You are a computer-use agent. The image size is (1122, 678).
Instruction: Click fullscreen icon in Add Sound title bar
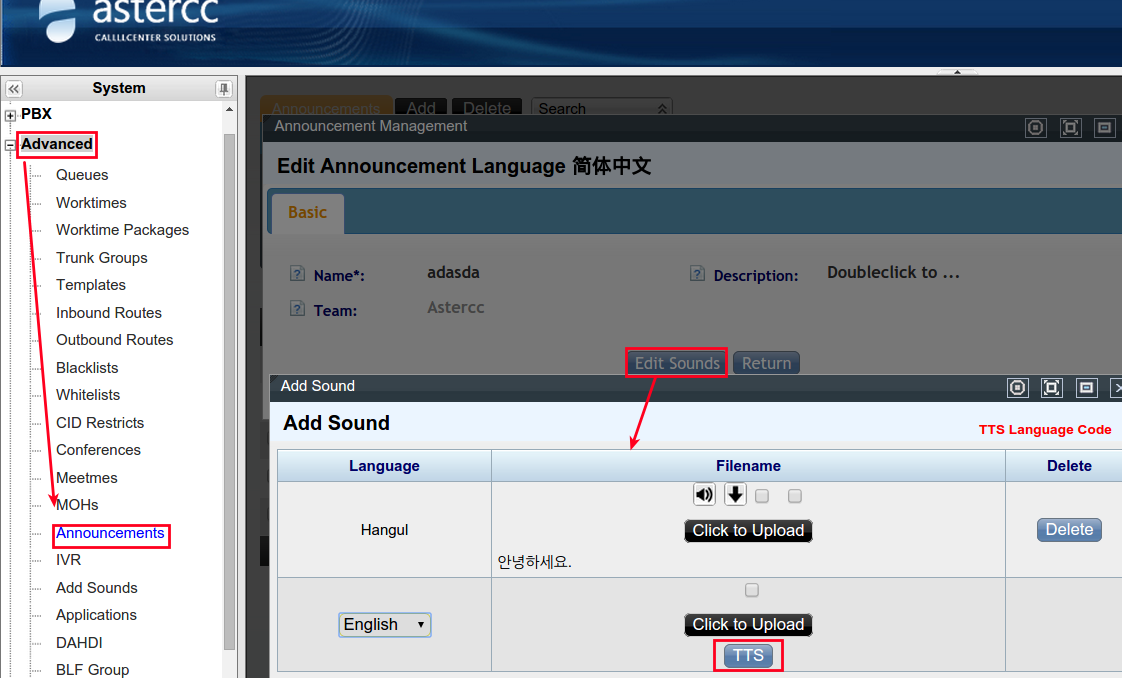click(1051, 387)
